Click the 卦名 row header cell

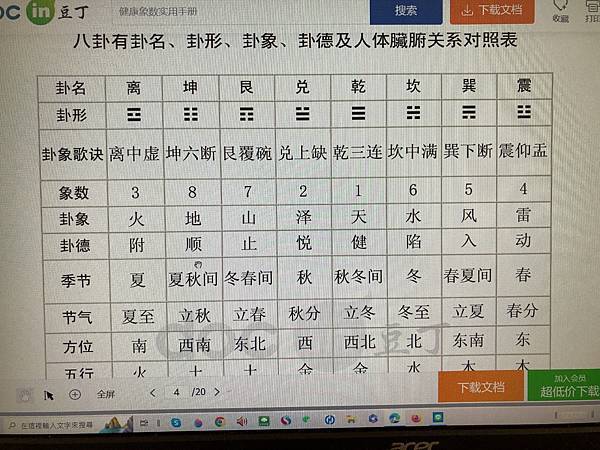point(71,89)
